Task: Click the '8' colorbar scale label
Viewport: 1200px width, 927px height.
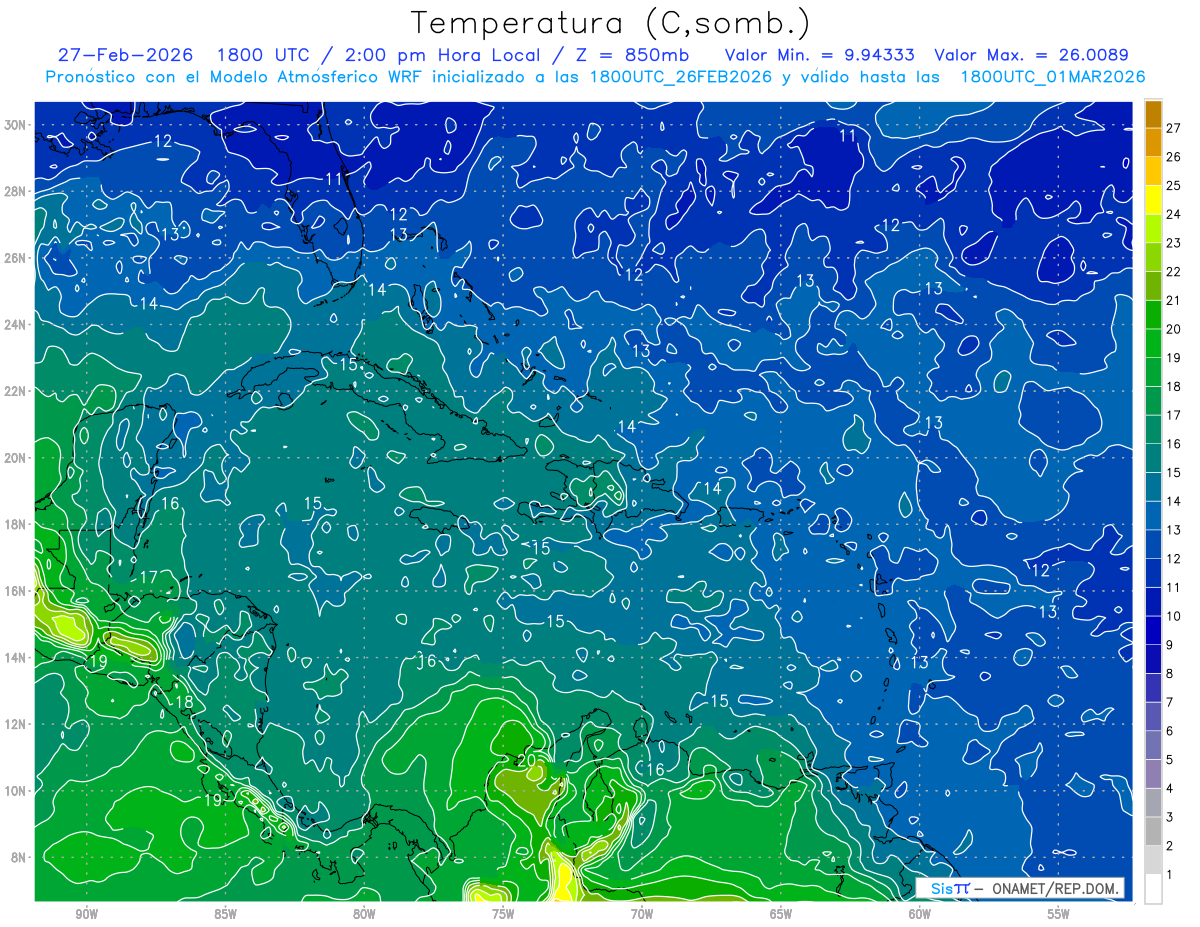Action: pos(1170,673)
